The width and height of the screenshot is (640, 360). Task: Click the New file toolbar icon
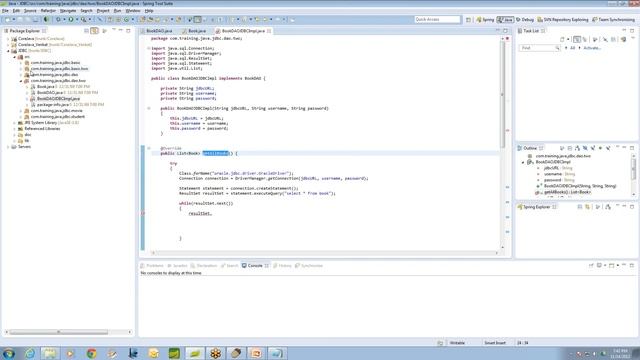click(7, 20)
